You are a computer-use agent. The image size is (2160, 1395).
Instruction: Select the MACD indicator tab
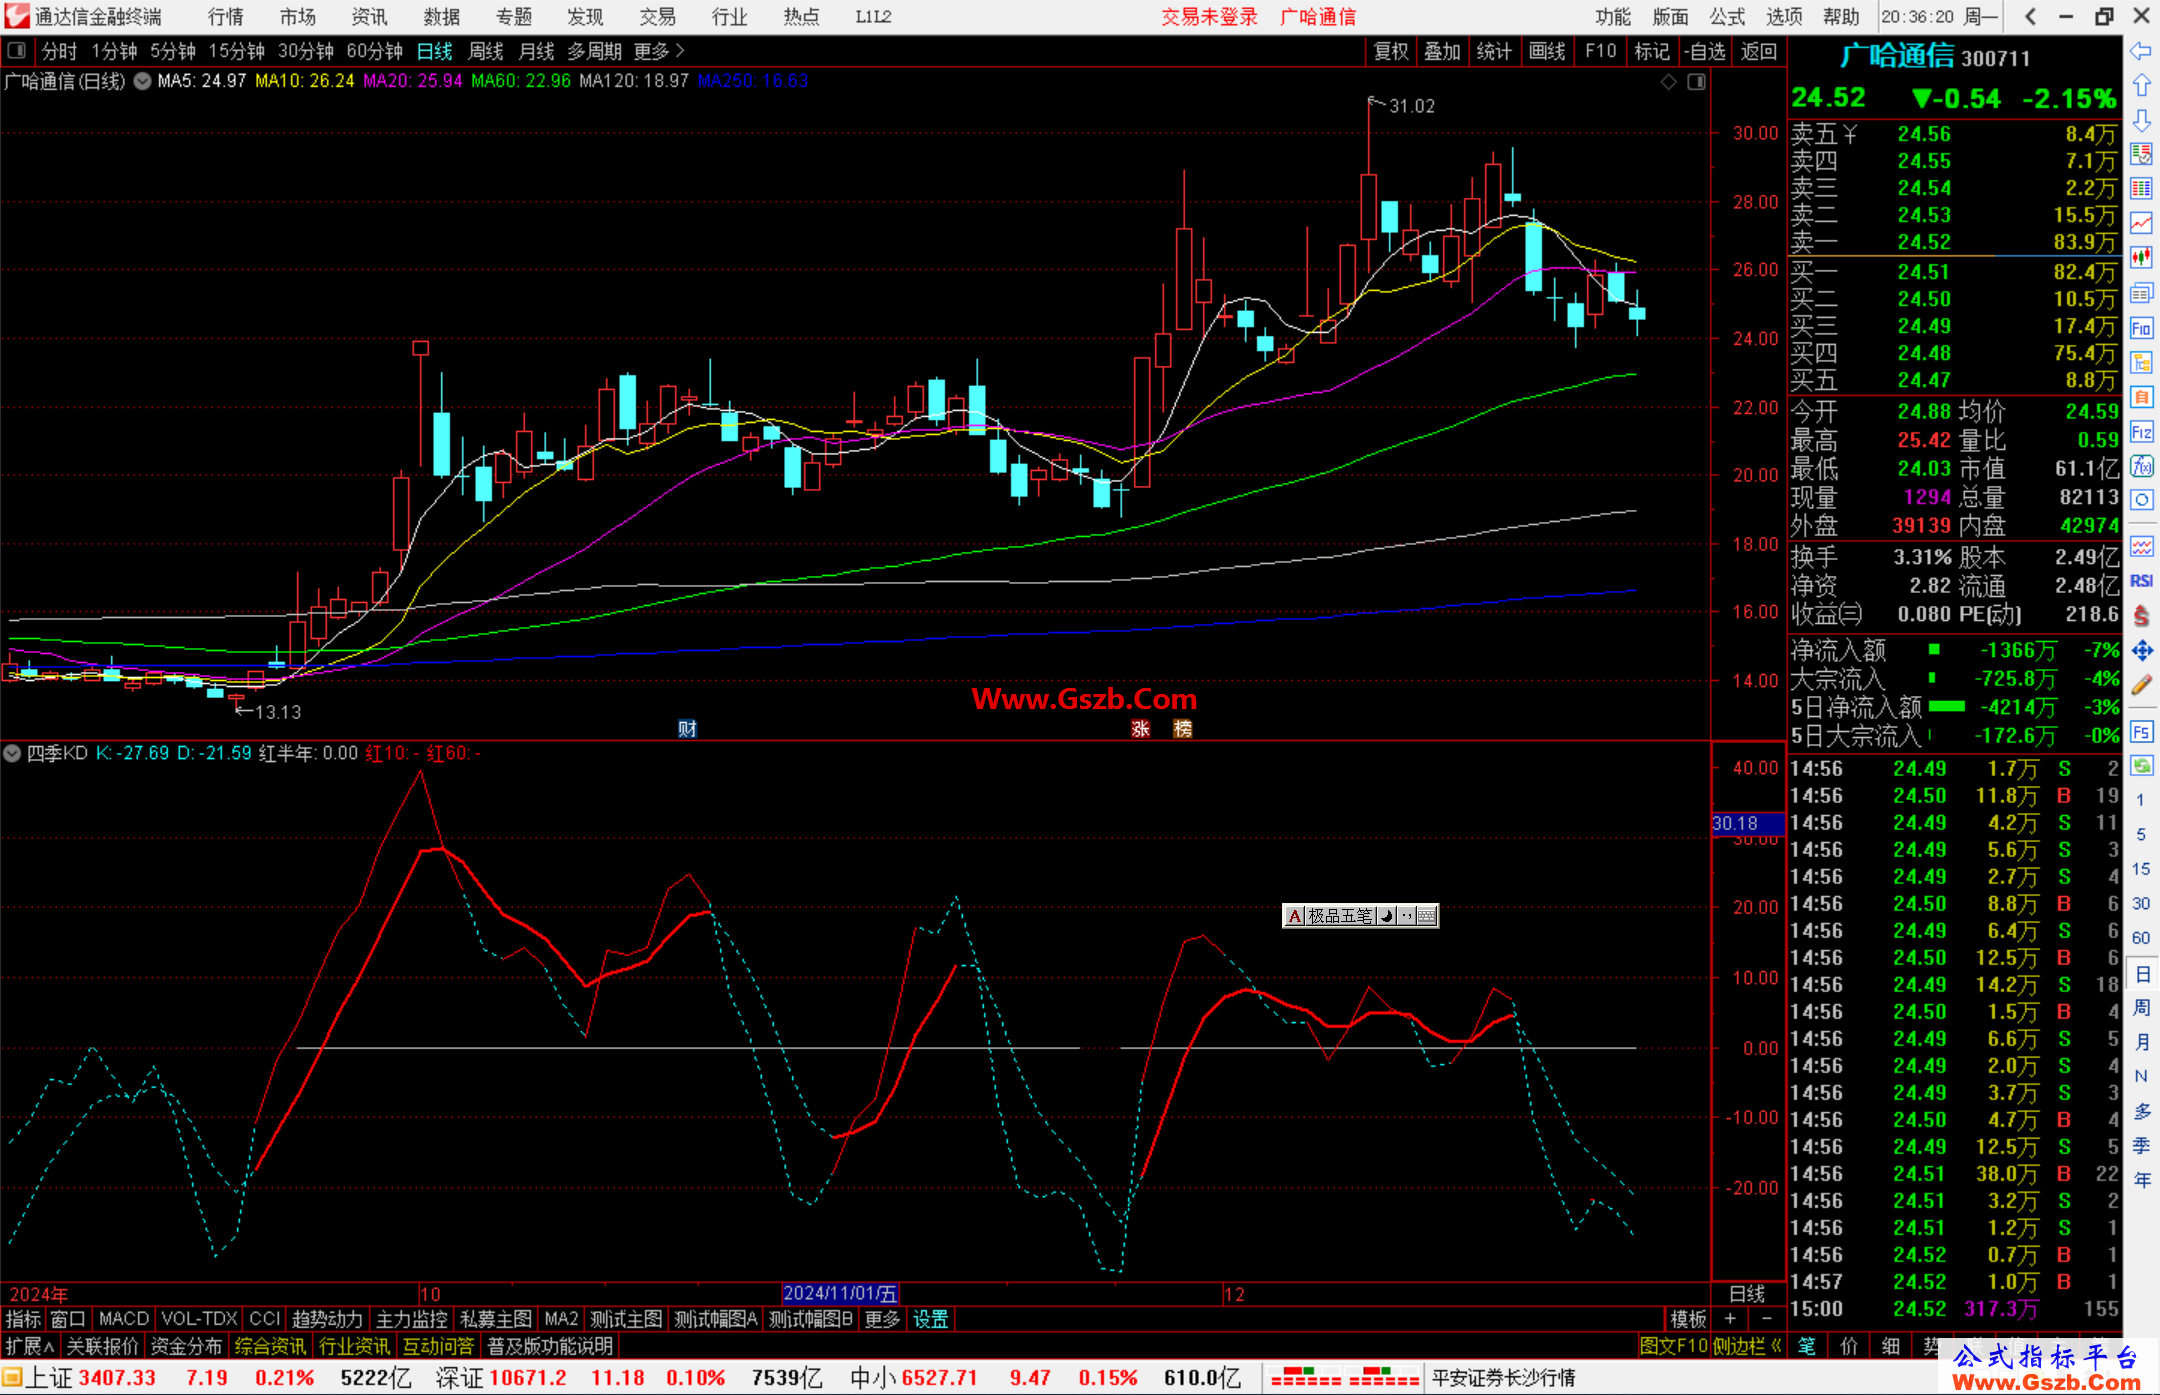point(124,1320)
